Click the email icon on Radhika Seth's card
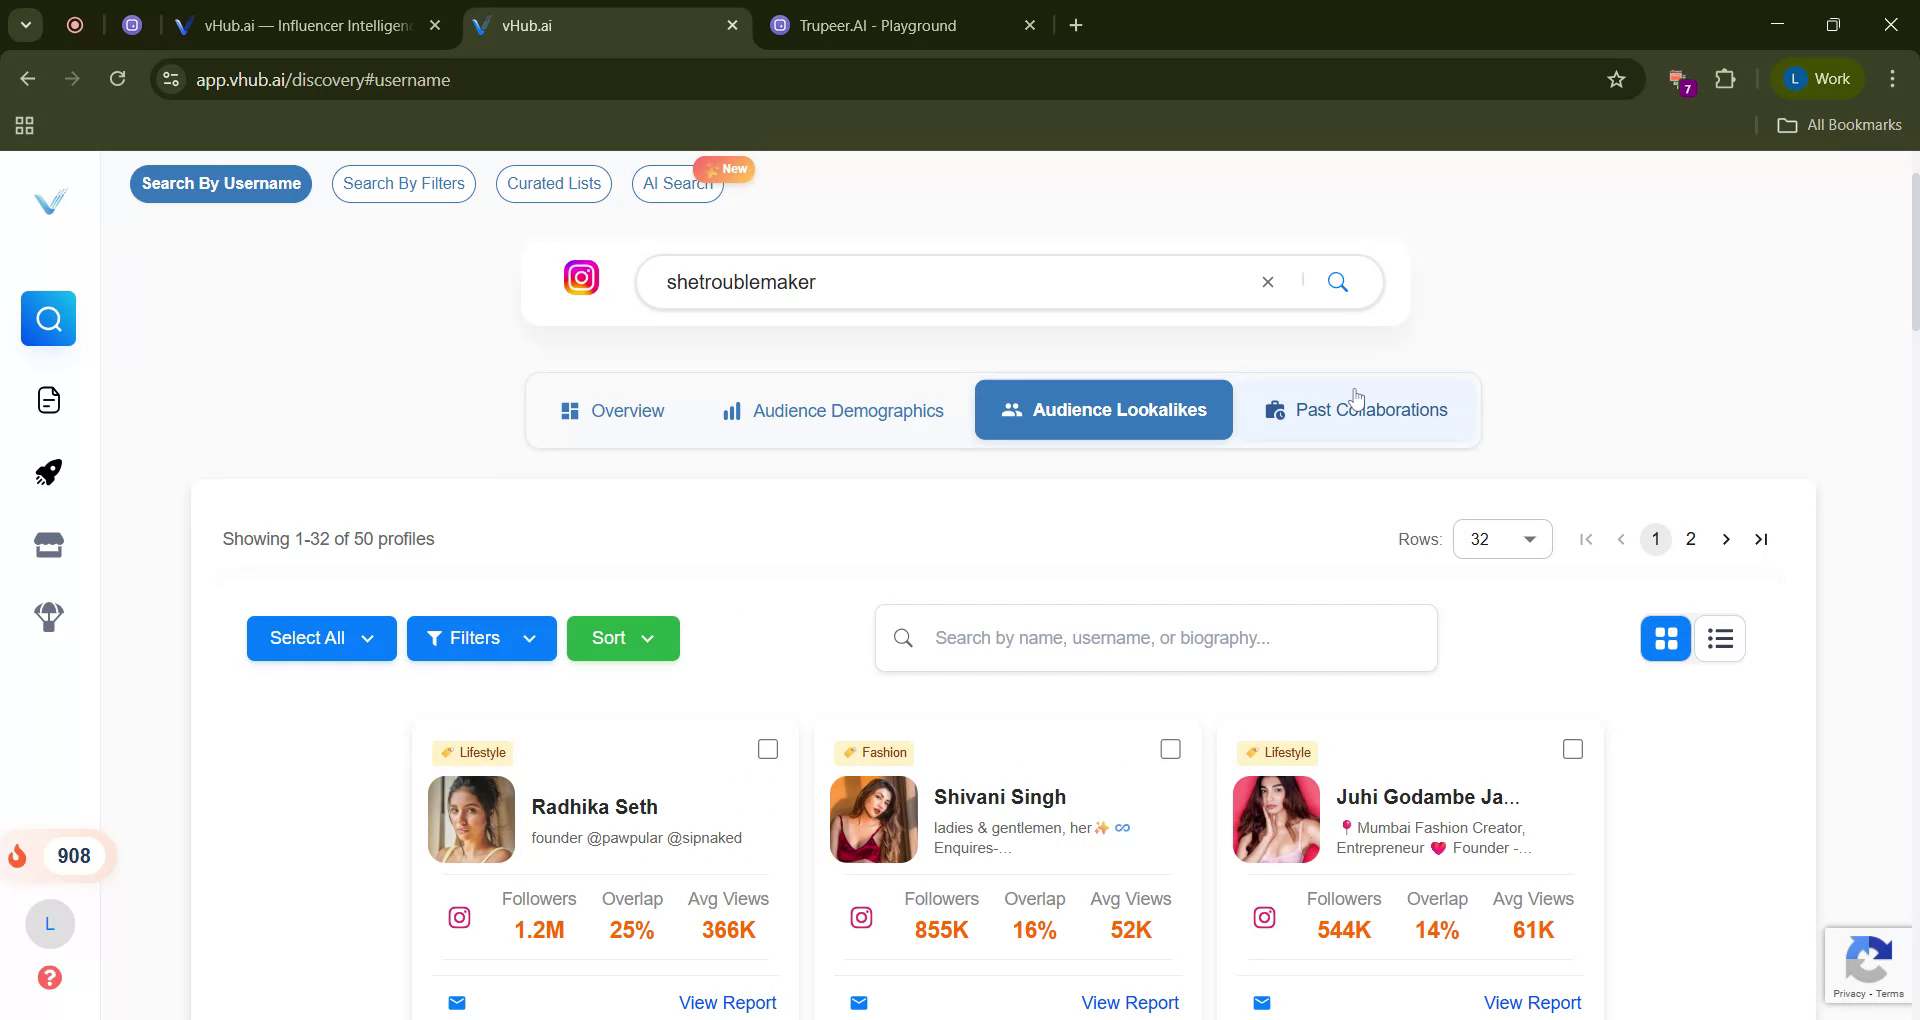Screen dimensions: 1920x1020 [457, 1003]
